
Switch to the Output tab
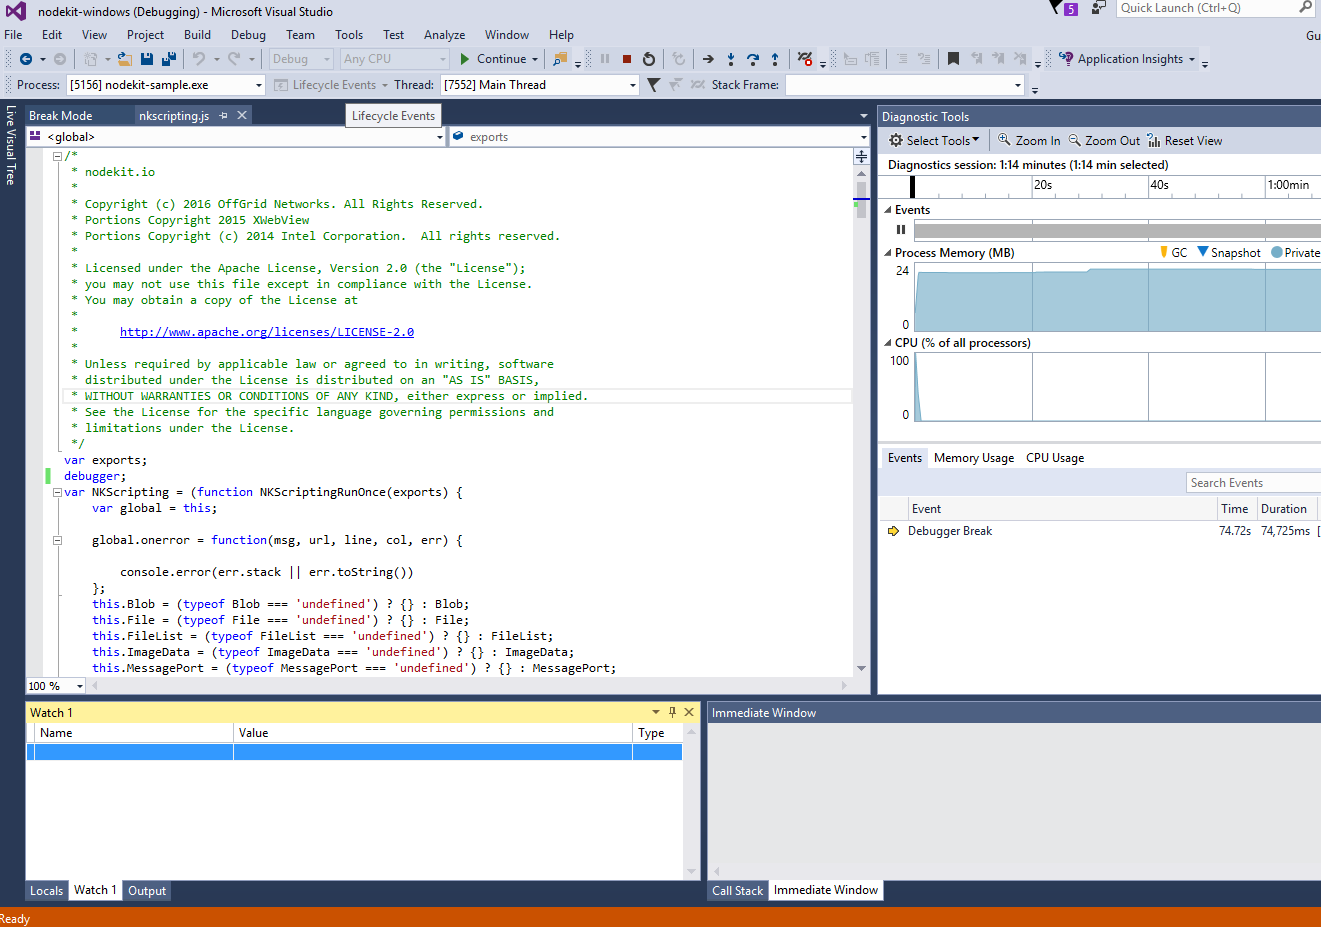tap(147, 891)
